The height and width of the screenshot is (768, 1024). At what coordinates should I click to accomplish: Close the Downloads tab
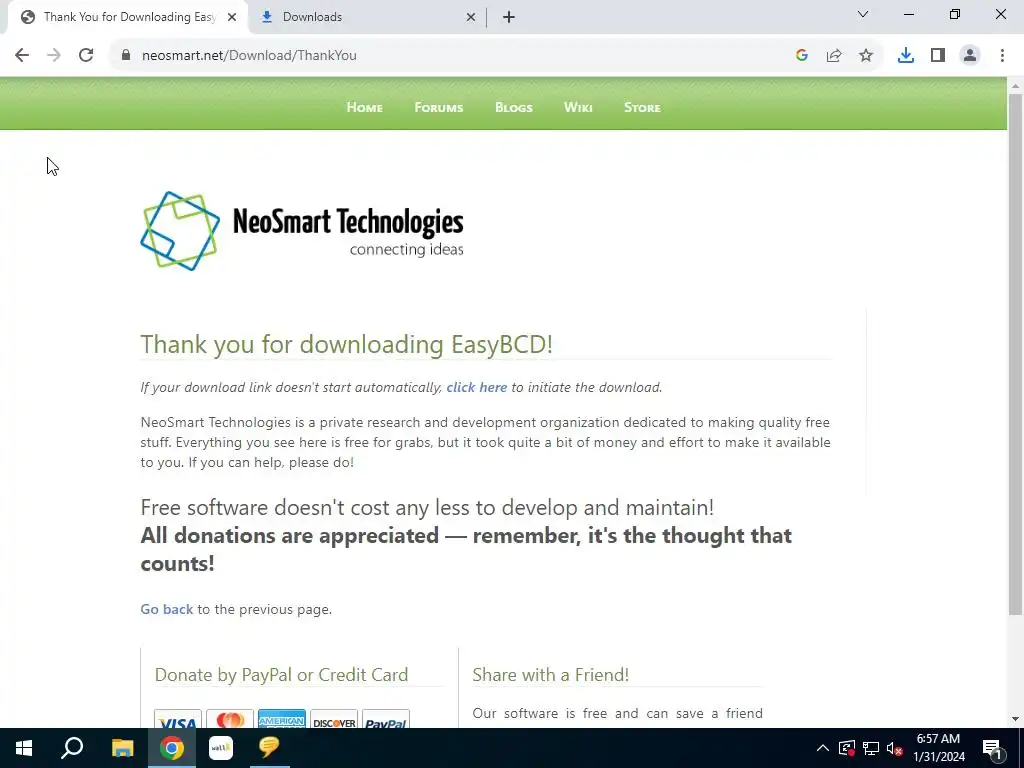coord(471,17)
